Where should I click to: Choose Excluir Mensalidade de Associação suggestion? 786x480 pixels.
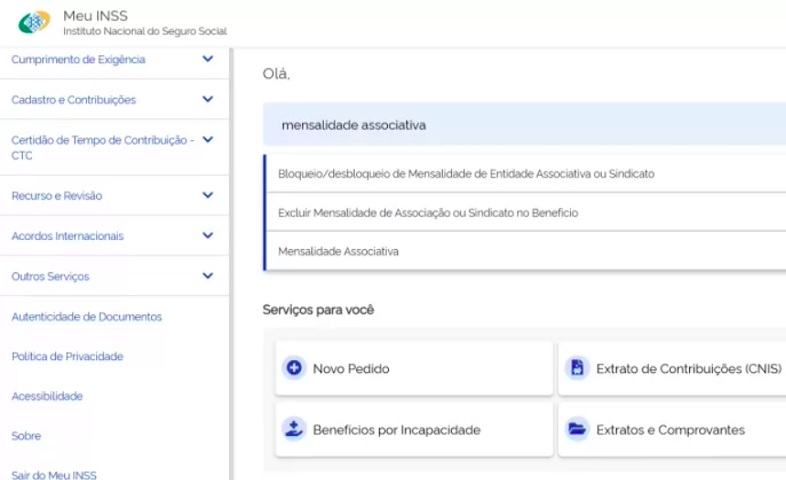click(x=428, y=213)
